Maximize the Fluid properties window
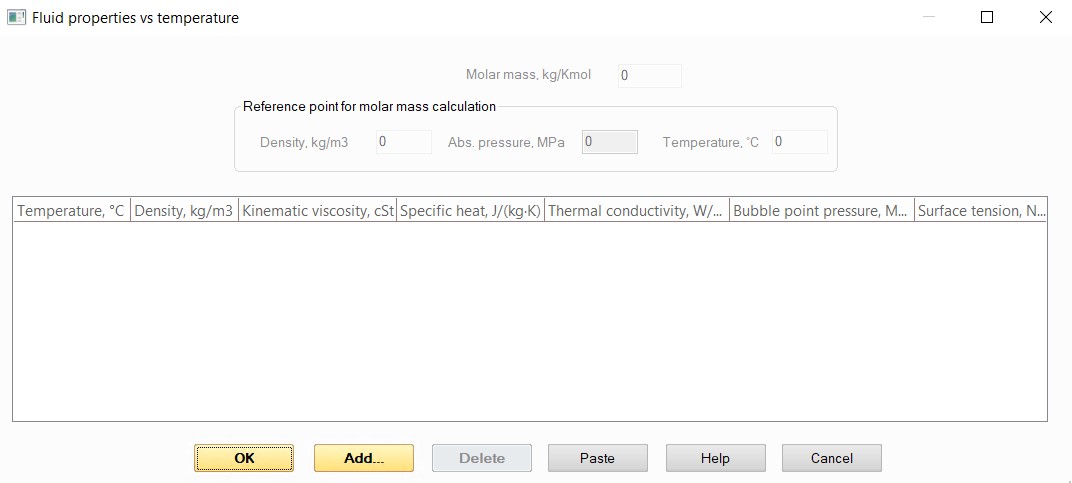1072x483 pixels. point(987,17)
